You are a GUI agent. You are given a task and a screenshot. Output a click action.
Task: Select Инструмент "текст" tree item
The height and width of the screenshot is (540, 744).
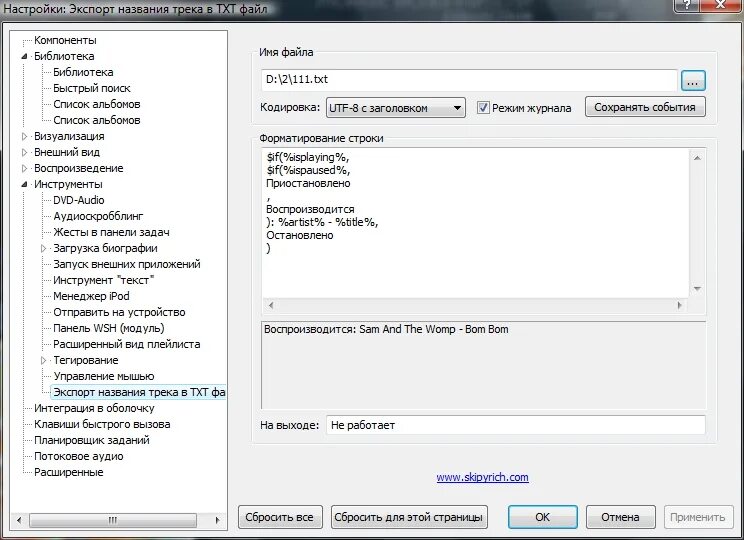[103, 280]
